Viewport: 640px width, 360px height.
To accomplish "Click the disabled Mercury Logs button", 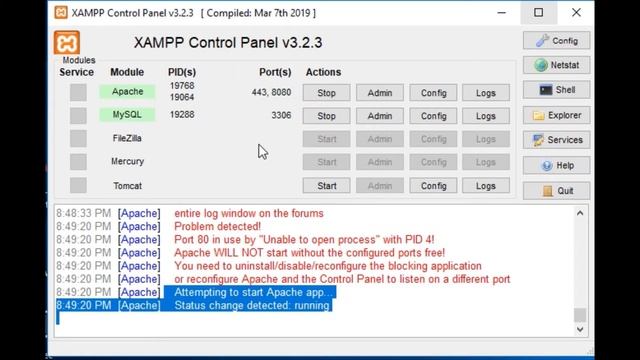I will tap(486, 162).
